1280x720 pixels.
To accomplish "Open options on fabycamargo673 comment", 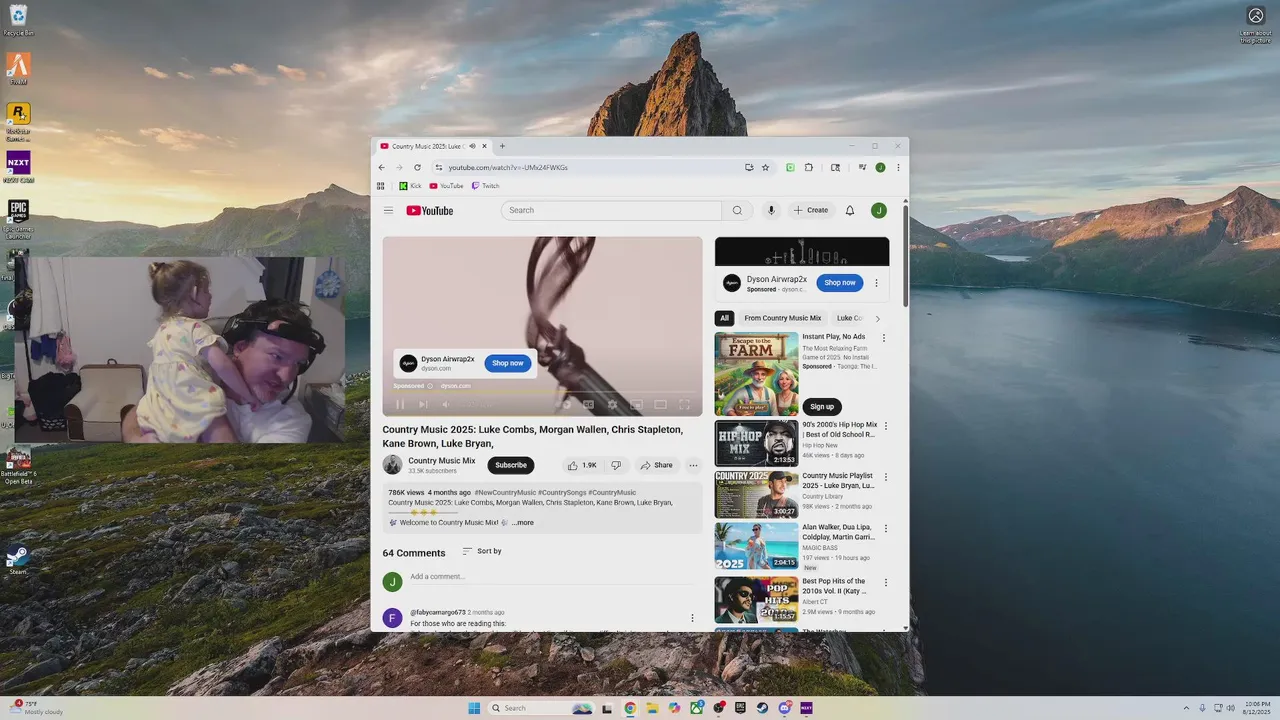I will point(692,618).
